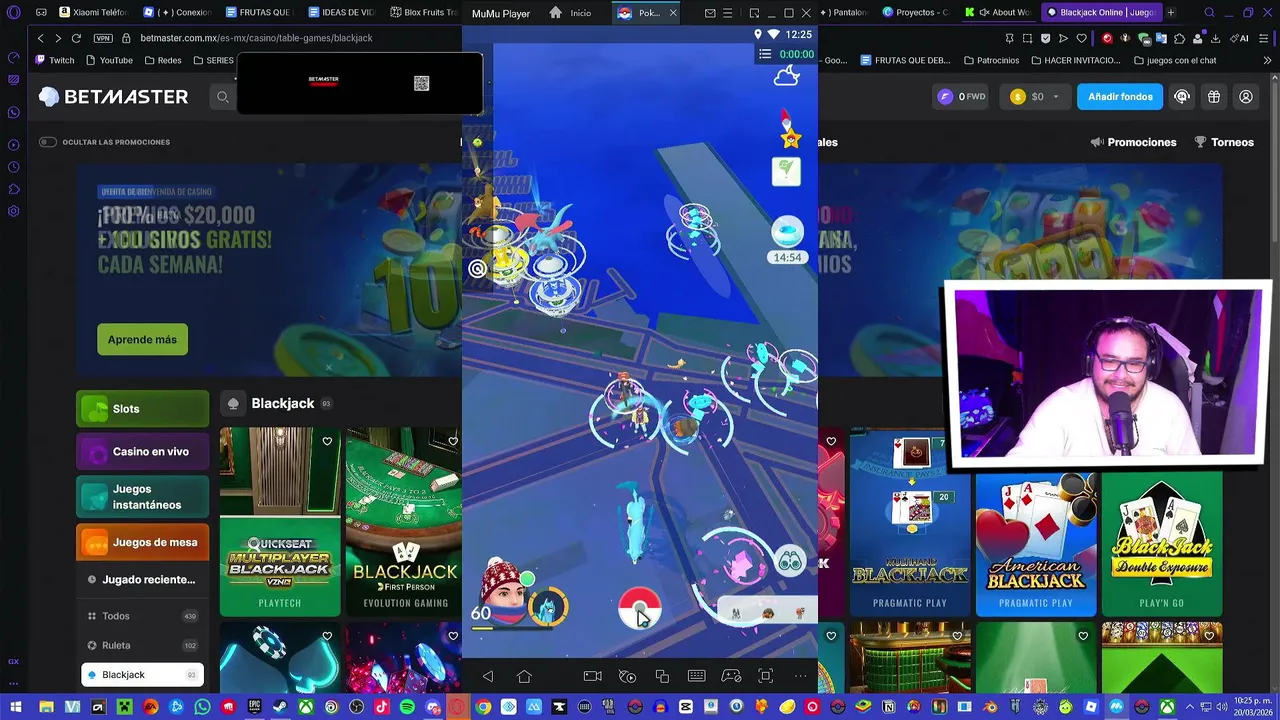1280x720 pixels.
Task: Open the Poké Ball main menu in Pokémon GO
Action: [x=639, y=608]
